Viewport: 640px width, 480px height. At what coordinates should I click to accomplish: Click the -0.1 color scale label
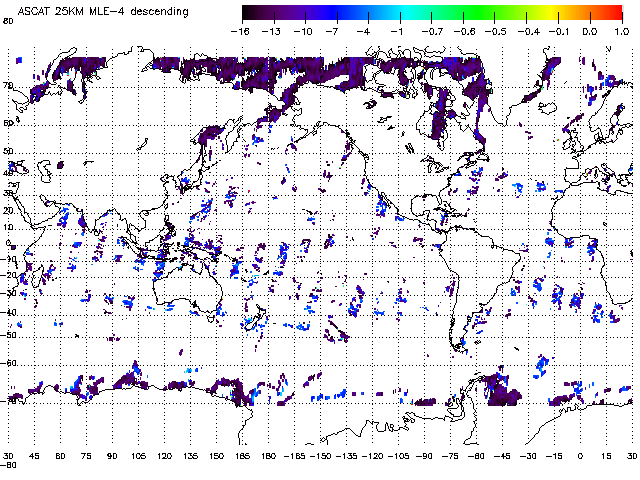click(558, 32)
